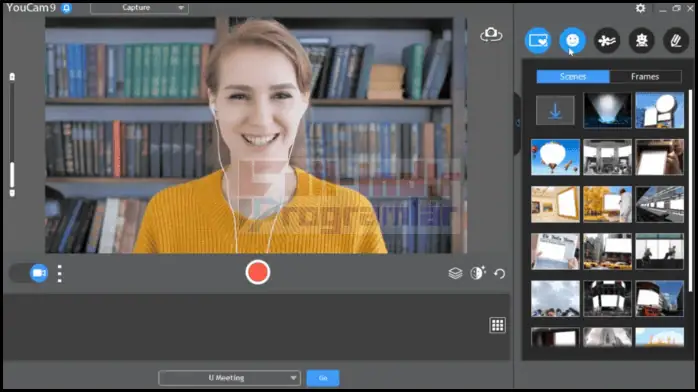
Task: Click the zoom in icon atop slider
Action: (12, 77)
